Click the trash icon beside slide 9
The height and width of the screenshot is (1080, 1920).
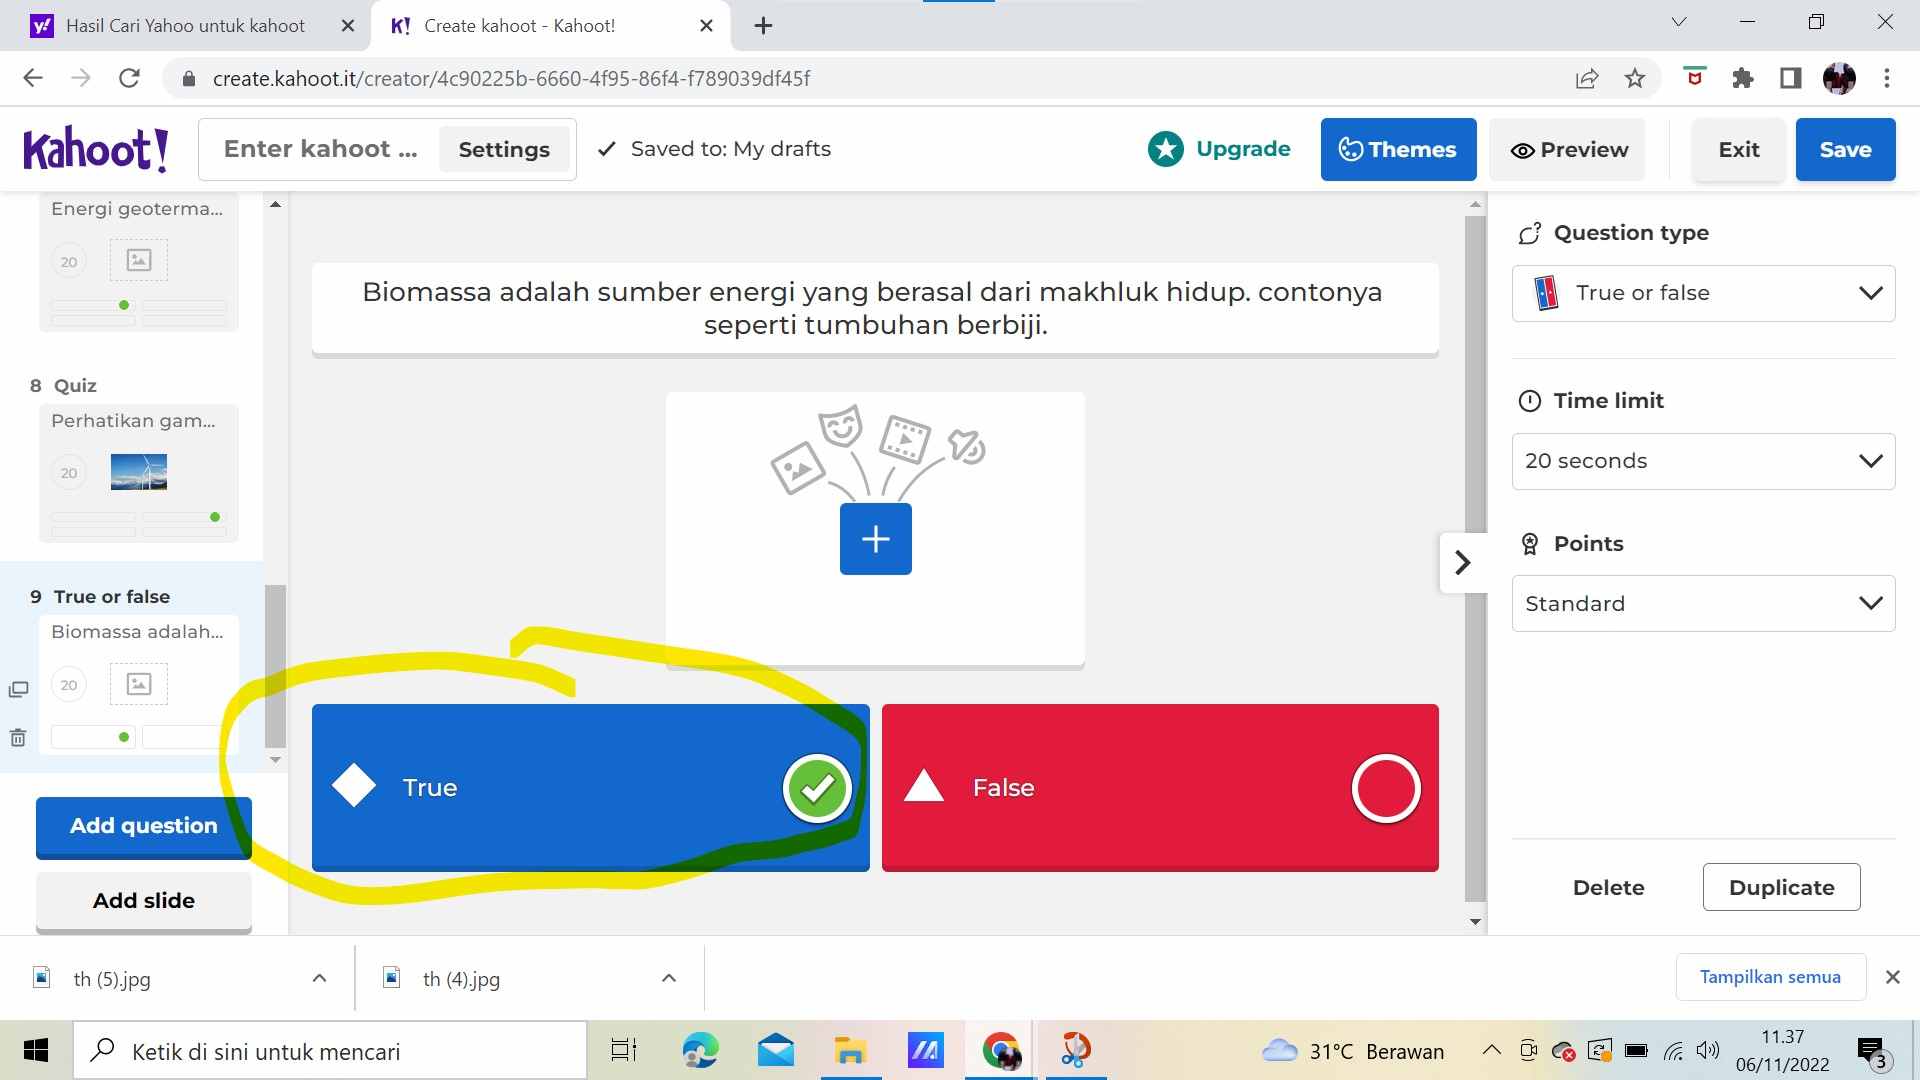pos(18,738)
